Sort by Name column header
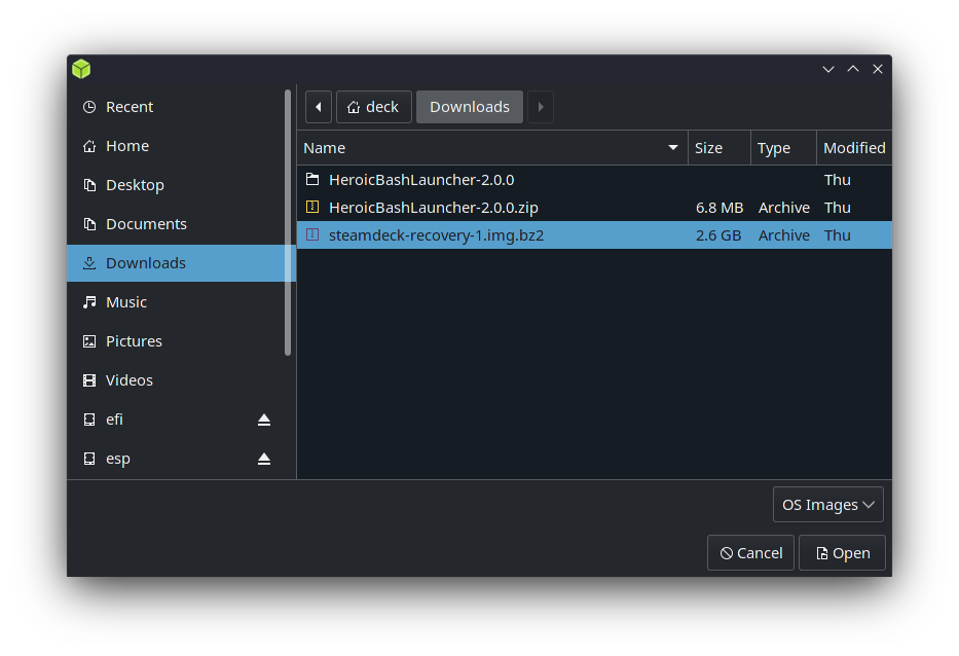This screenshot has height=656, width=959. tap(492, 148)
